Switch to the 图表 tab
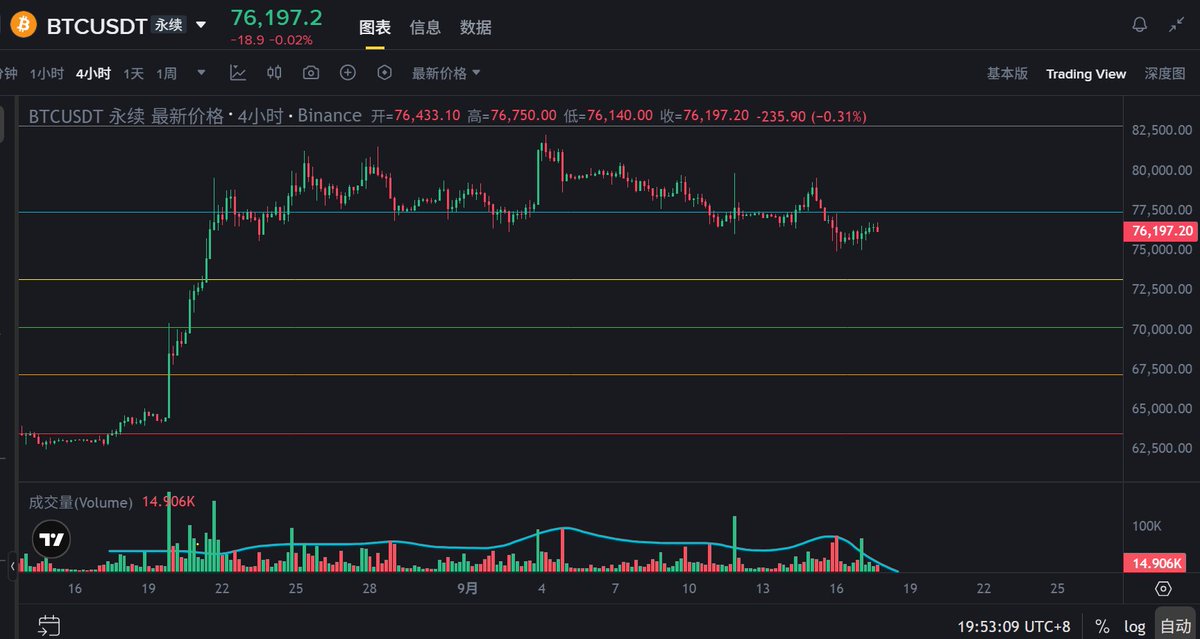The width and height of the screenshot is (1200, 639). coord(375,27)
